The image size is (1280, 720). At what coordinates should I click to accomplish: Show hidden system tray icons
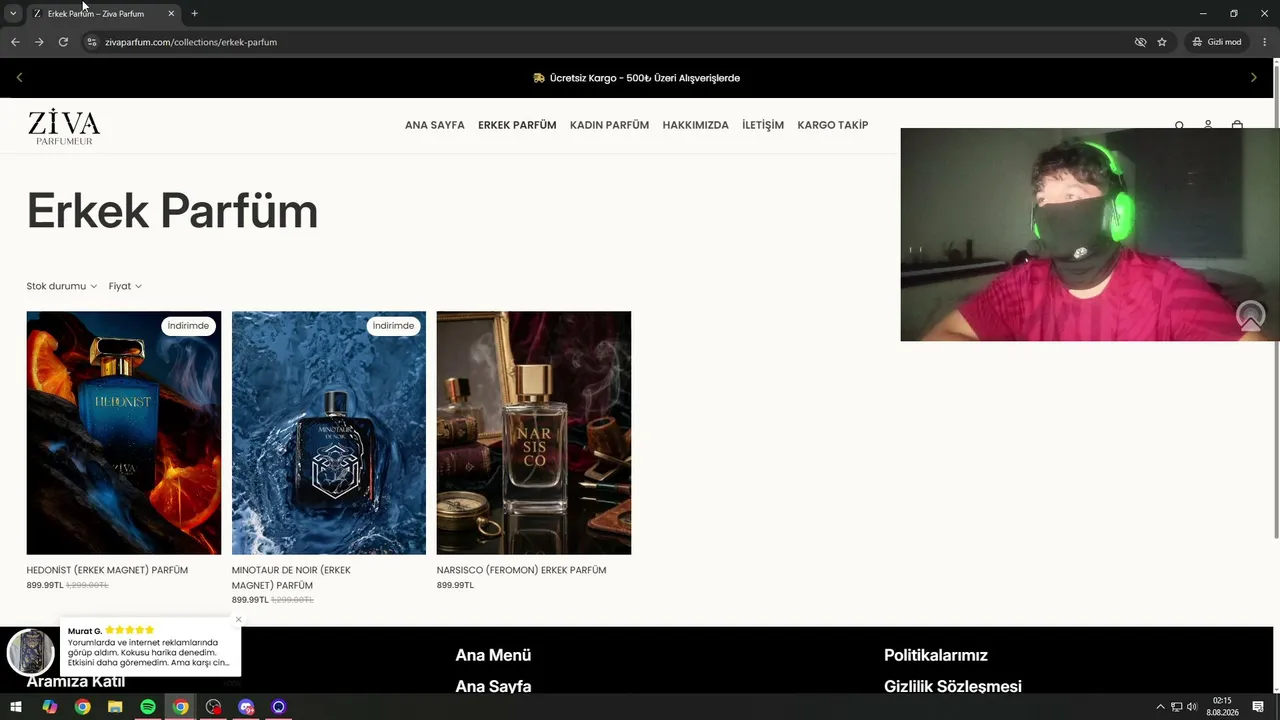click(1160, 707)
